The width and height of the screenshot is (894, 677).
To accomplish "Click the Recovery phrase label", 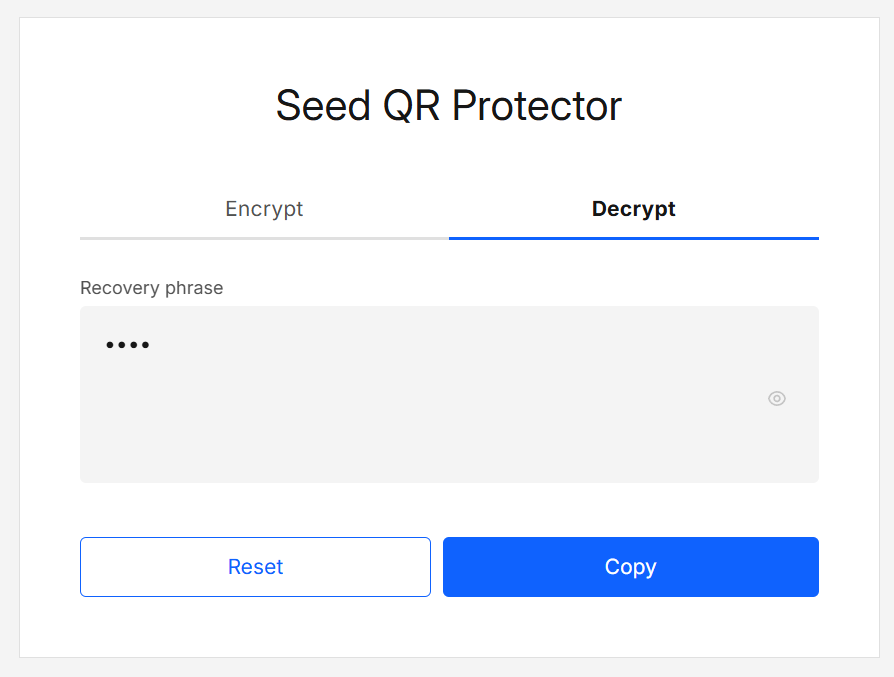I will point(151,288).
